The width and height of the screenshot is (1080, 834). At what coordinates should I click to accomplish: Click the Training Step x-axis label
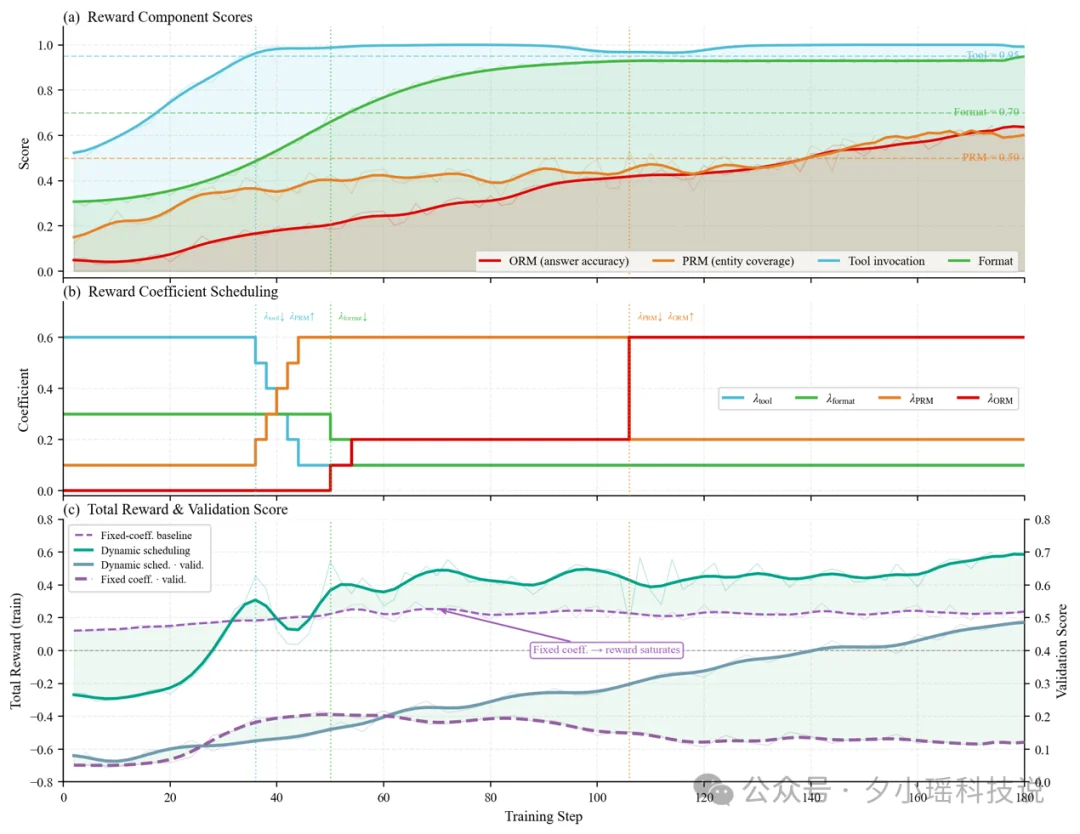[x=543, y=816]
